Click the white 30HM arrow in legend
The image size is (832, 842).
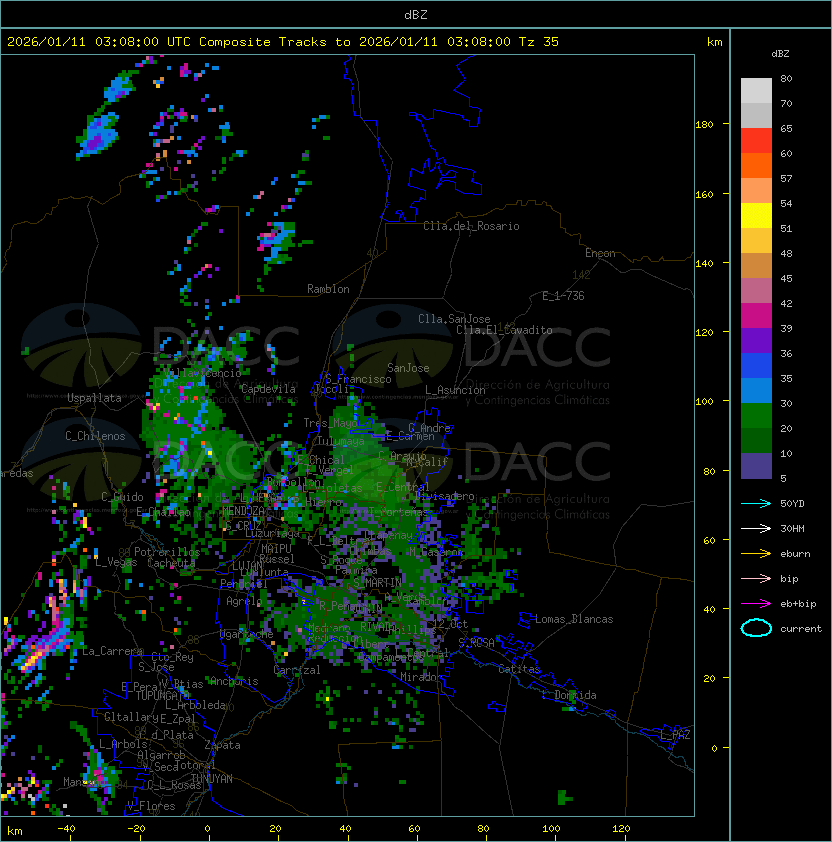(x=756, y=528)
